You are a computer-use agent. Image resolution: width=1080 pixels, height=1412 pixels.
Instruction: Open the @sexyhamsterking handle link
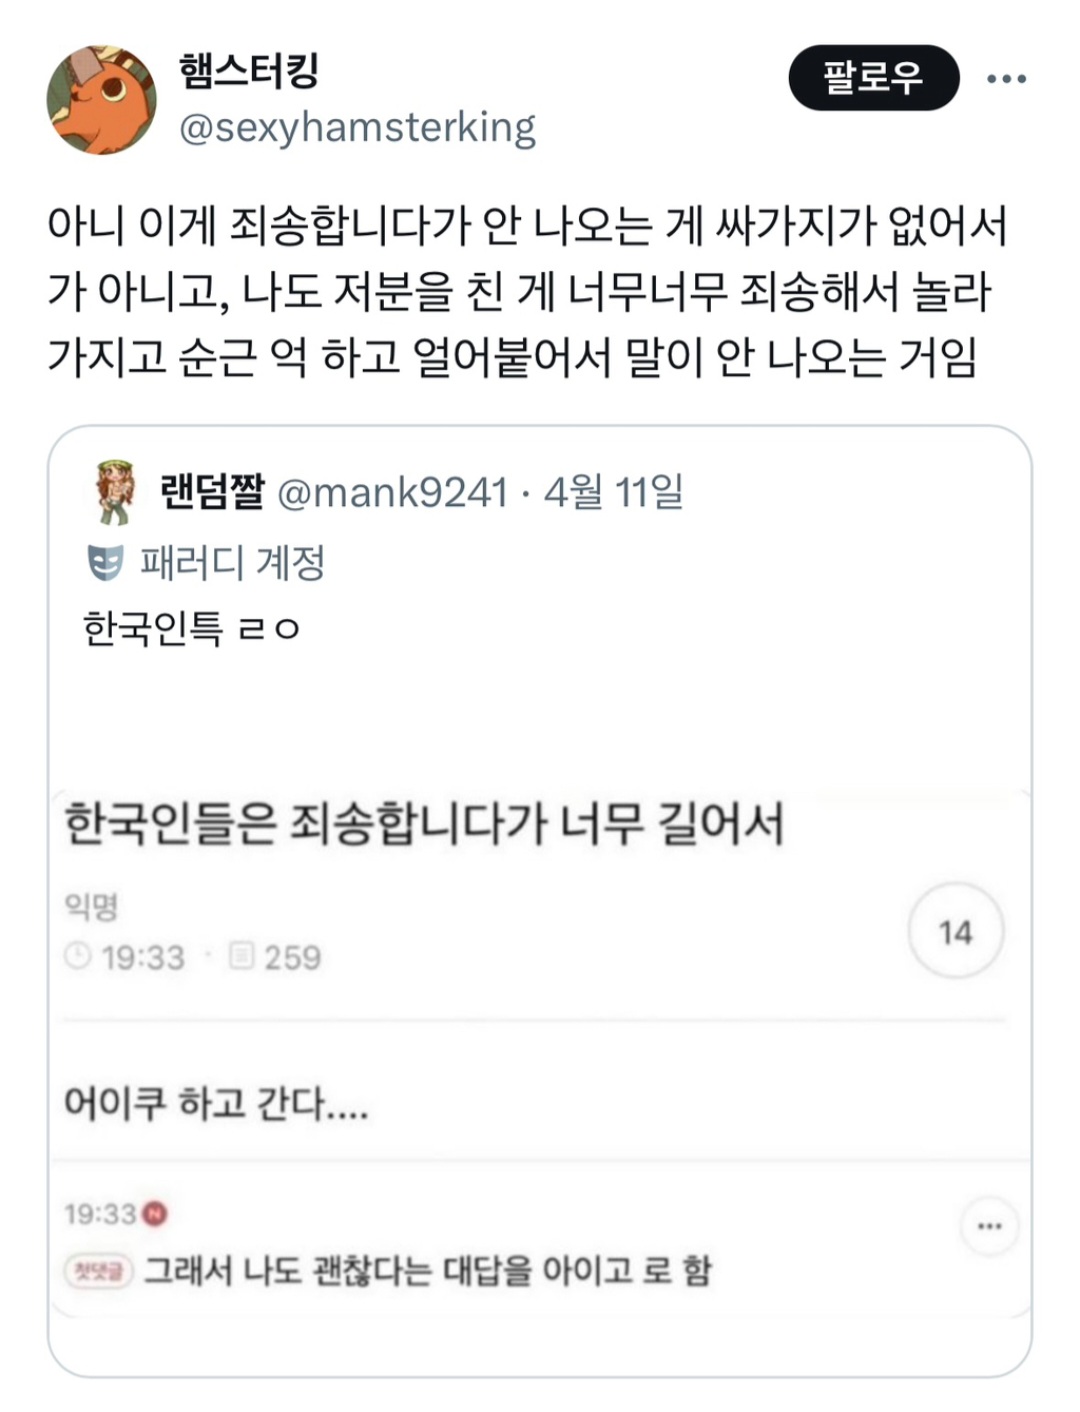pyautogui.click(x=357, y=128)
